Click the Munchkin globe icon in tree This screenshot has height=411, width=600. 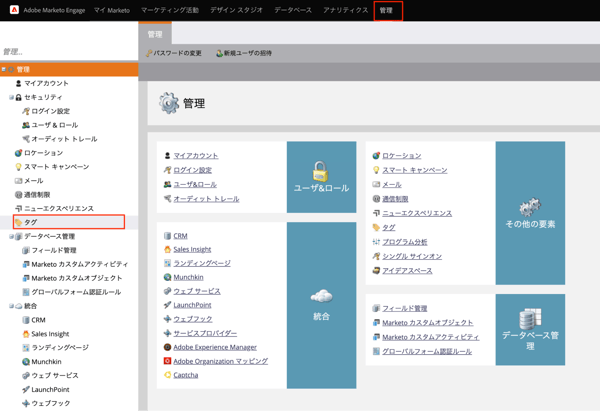pos(26,362)
